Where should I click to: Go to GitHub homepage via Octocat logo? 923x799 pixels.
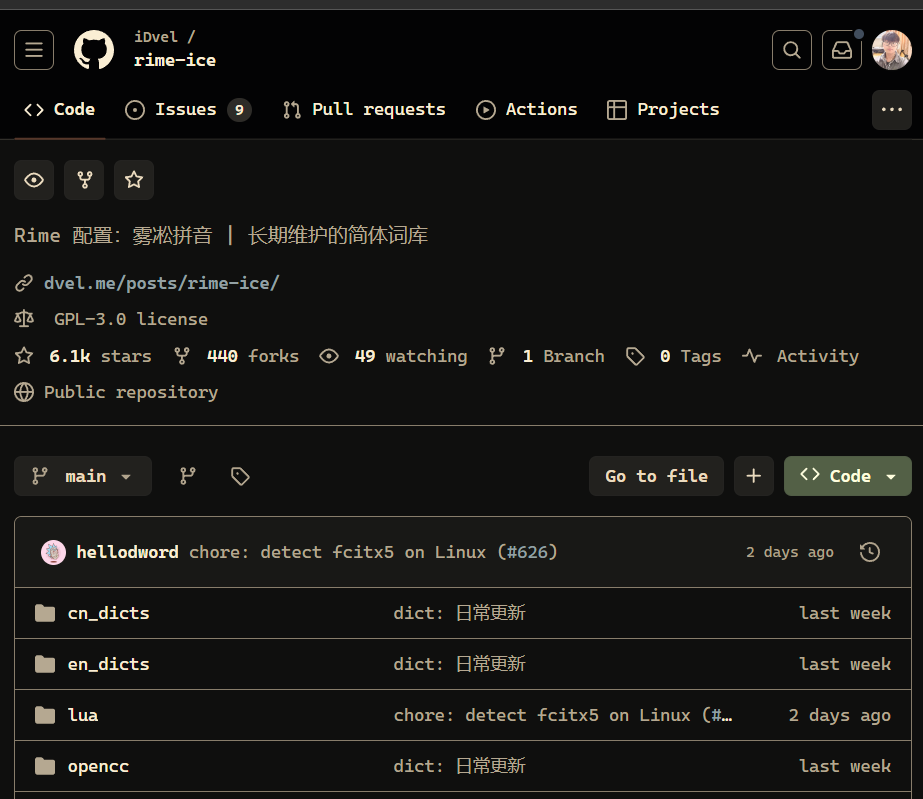(94, 50)
